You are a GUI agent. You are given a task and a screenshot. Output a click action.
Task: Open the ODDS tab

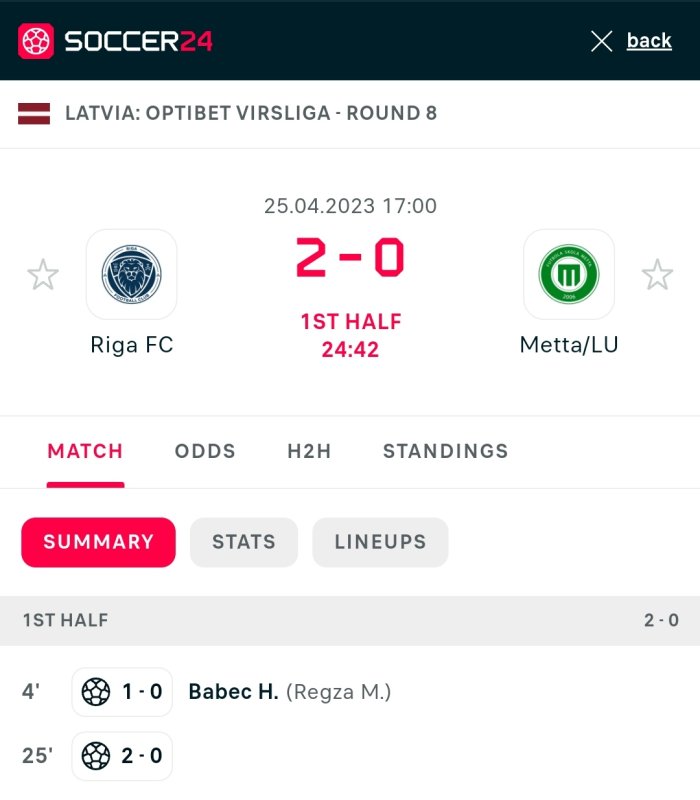point(205,451)
